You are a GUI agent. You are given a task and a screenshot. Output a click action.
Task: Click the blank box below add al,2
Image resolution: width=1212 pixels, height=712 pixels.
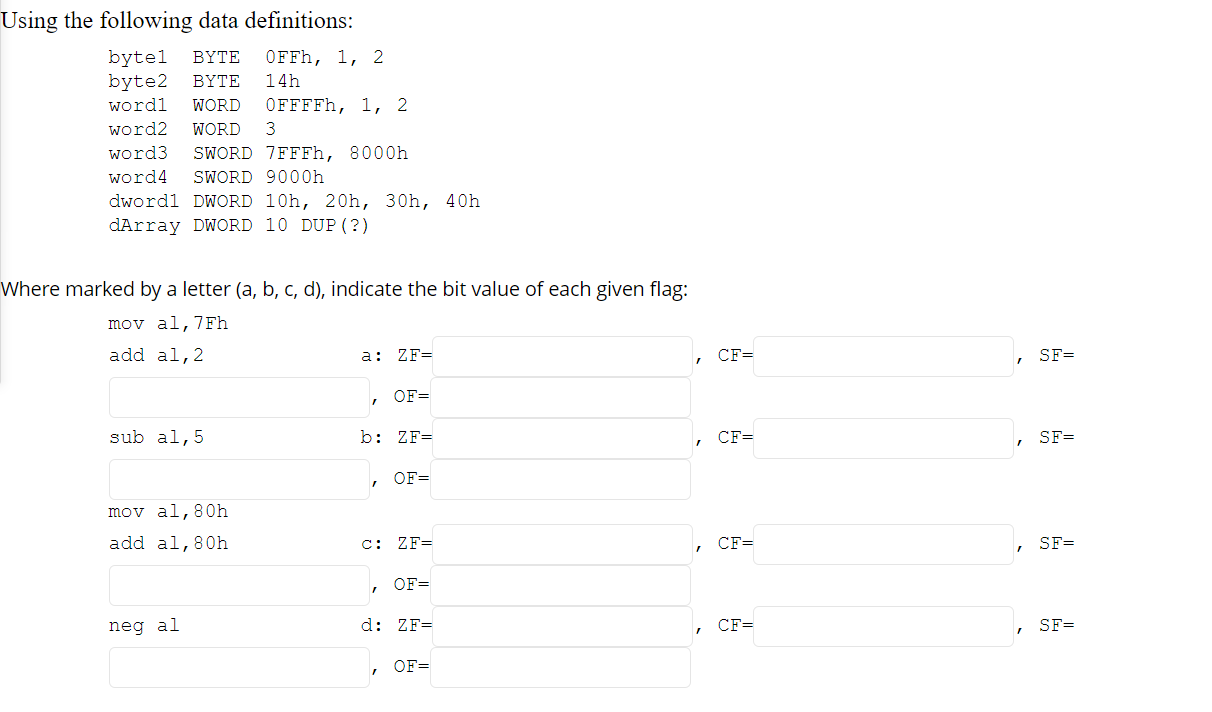[x=239, y=397]
